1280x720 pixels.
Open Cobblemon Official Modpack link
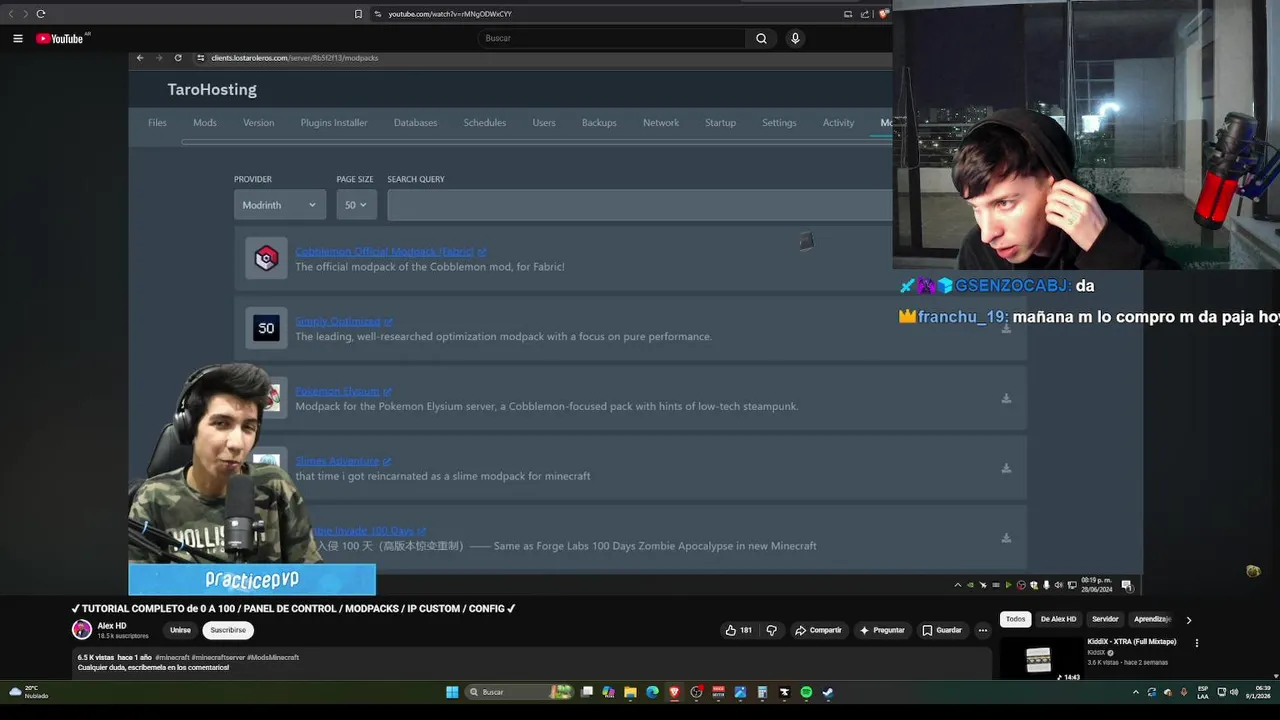click(x=385, y=252)
